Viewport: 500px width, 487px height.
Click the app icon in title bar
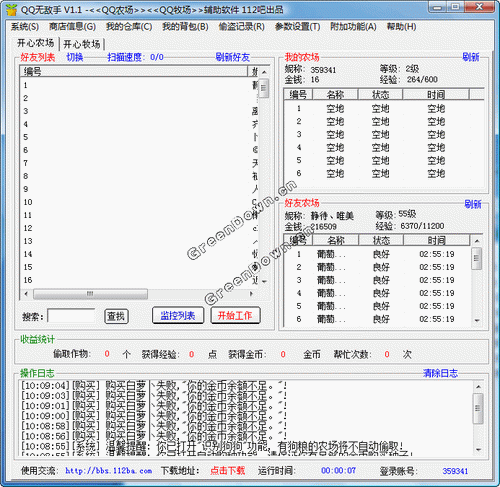coord(11,10)
